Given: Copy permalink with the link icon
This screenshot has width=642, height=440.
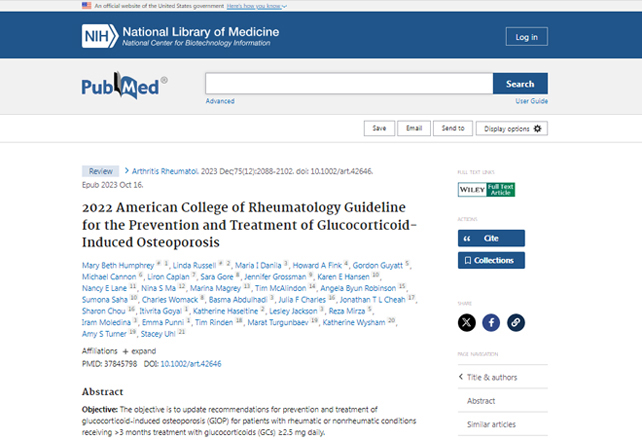Looking at the screenshot, I should pyautogui.click(x=515, y=323).
